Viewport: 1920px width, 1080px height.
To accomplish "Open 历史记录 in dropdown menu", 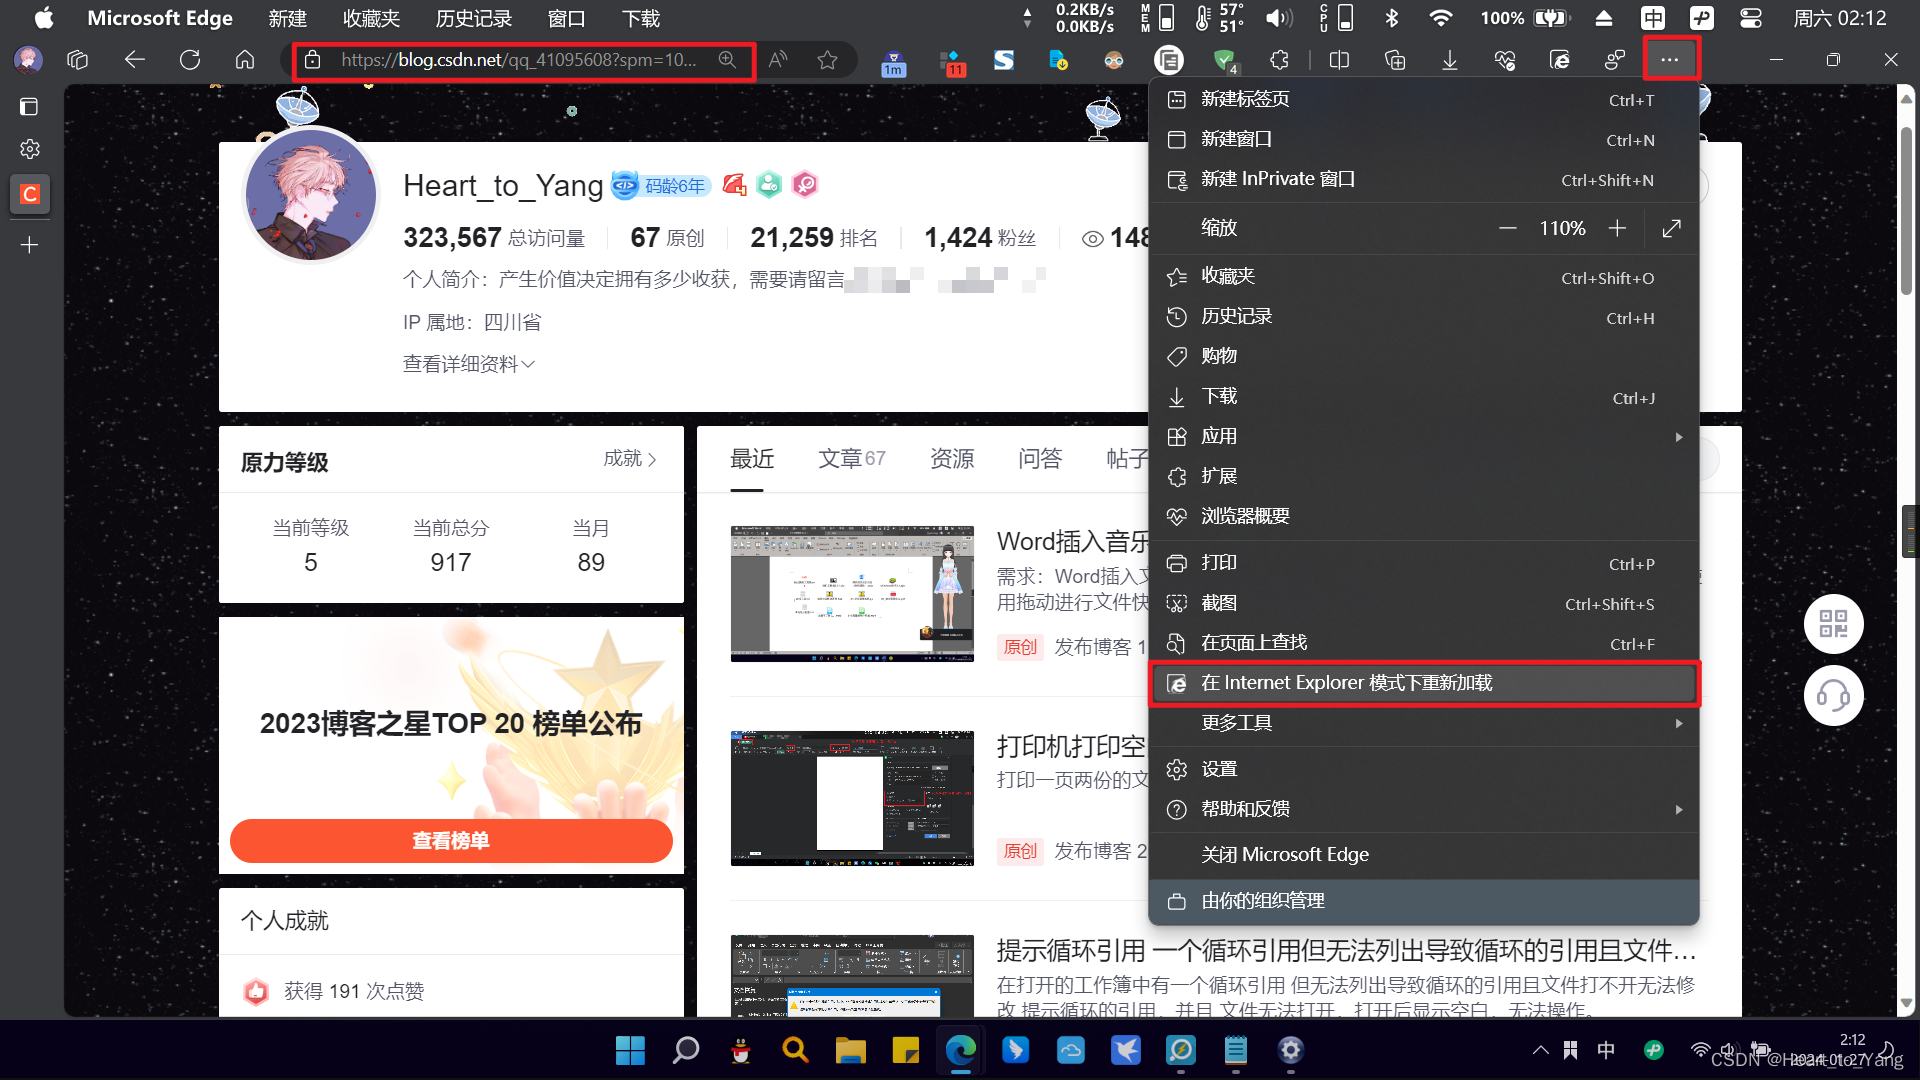I will (1424, 317).
